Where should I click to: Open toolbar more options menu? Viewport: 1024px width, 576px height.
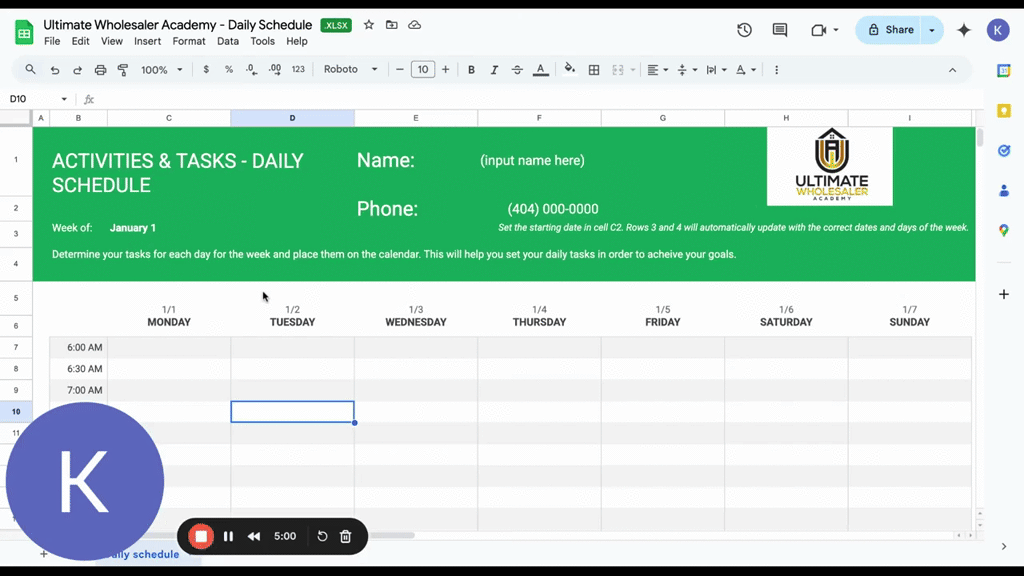[776, 70]
